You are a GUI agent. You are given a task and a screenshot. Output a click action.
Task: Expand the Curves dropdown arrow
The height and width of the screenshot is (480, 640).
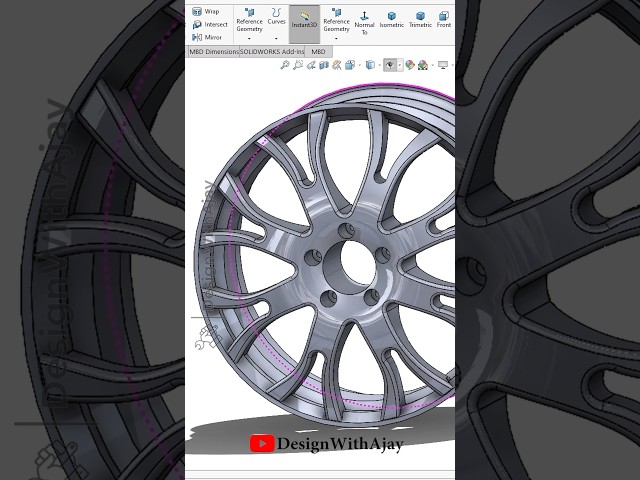tap(276, 38)
